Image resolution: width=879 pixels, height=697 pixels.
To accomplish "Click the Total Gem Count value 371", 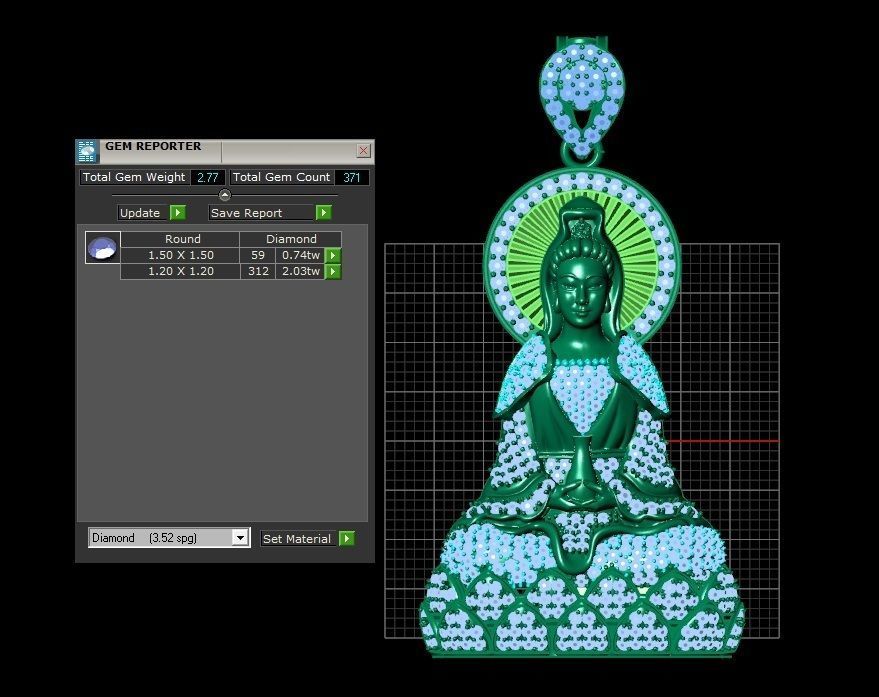I will tap(351, 178).
